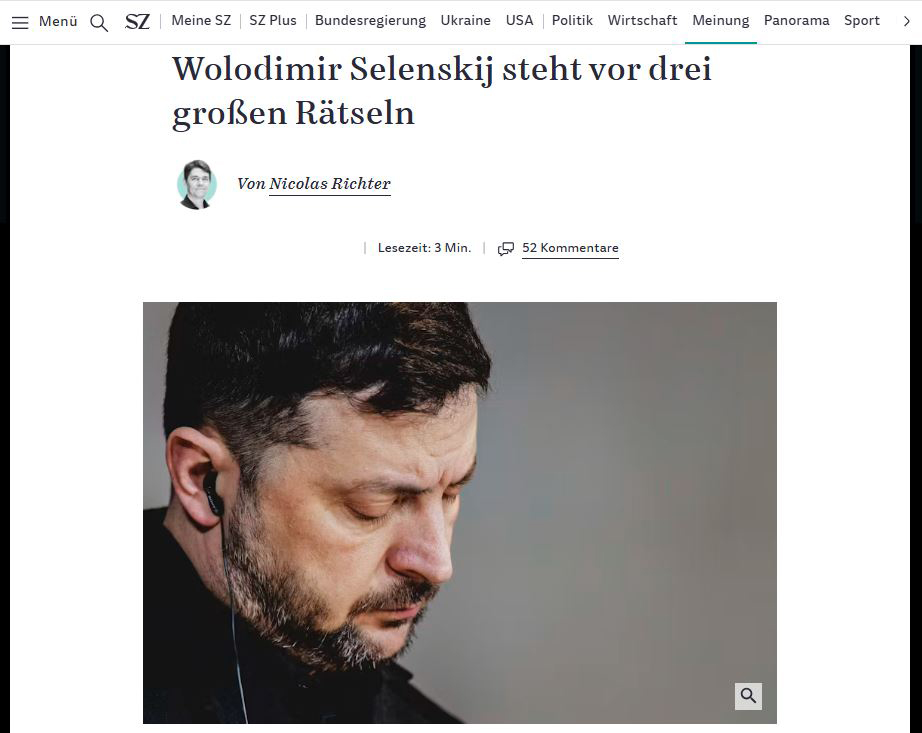
Task: Go to the Ukraine topic
Action: (x=466, y=21)
